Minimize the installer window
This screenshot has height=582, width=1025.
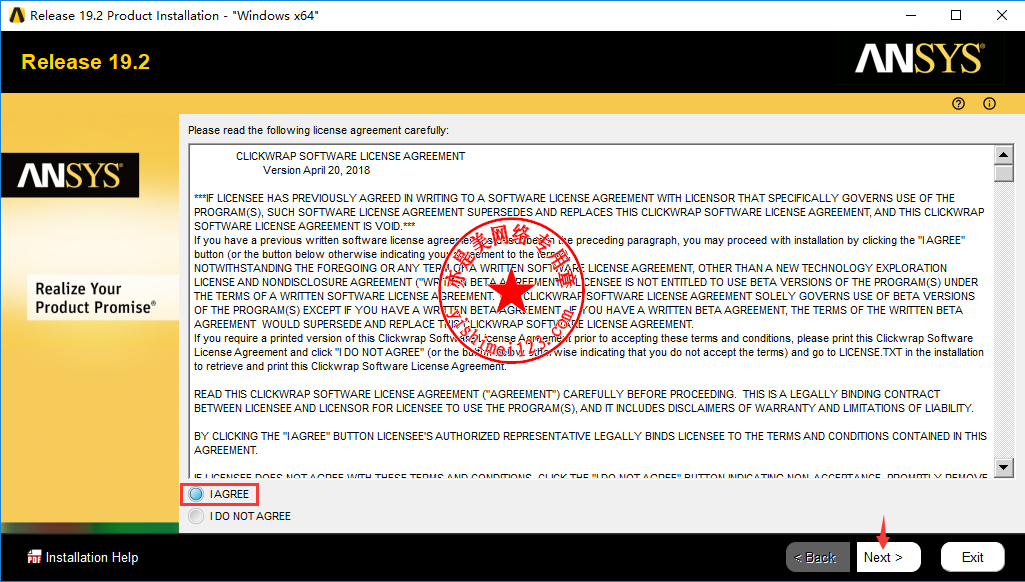pos(911,15)
